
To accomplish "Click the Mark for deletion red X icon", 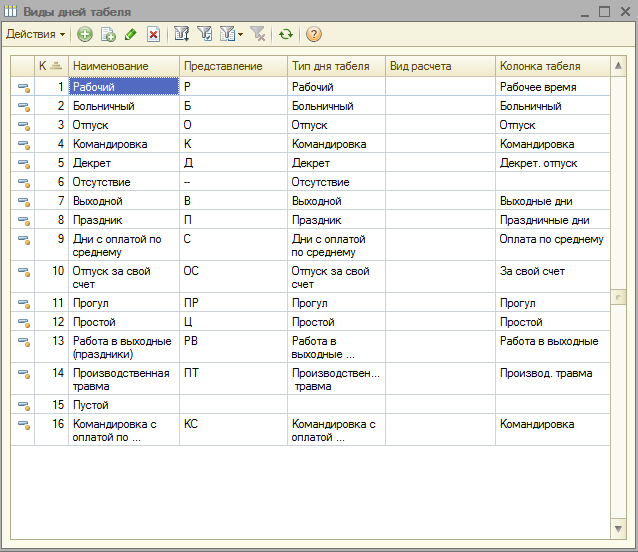I will click(x=153, y=34).
